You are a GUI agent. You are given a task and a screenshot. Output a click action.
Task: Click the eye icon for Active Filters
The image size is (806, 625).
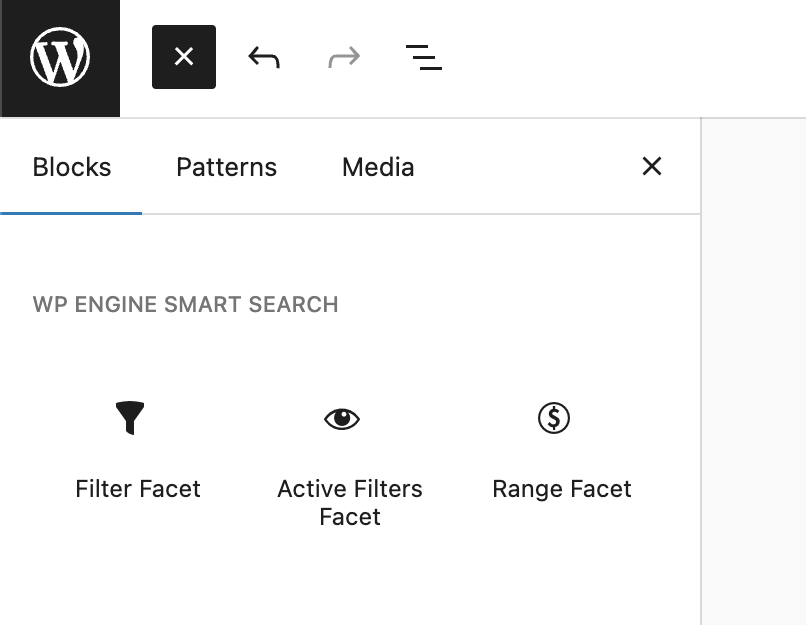(342, 419)
